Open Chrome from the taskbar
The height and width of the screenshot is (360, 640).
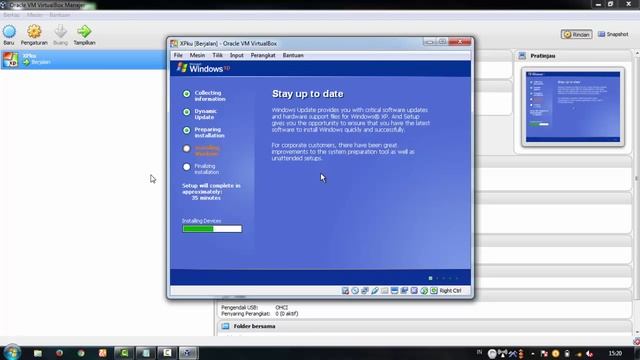click(x=81, y=353)
